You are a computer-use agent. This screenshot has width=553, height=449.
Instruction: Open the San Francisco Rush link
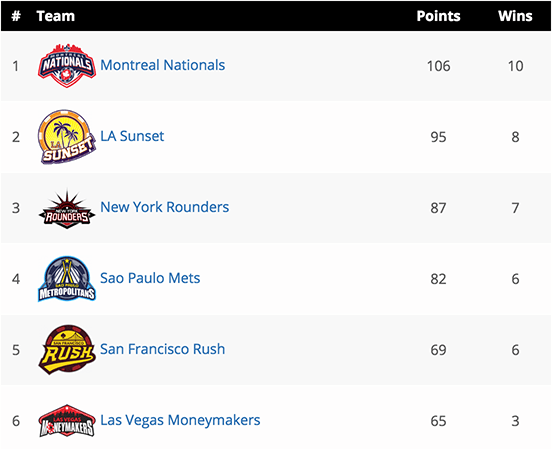[163, 349]
